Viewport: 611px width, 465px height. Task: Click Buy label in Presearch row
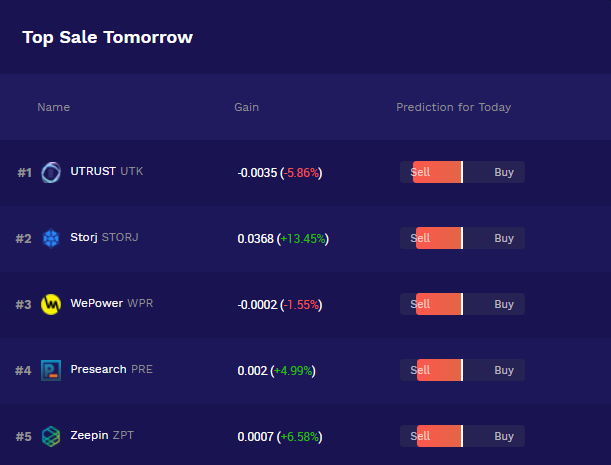tap(504, 370)
